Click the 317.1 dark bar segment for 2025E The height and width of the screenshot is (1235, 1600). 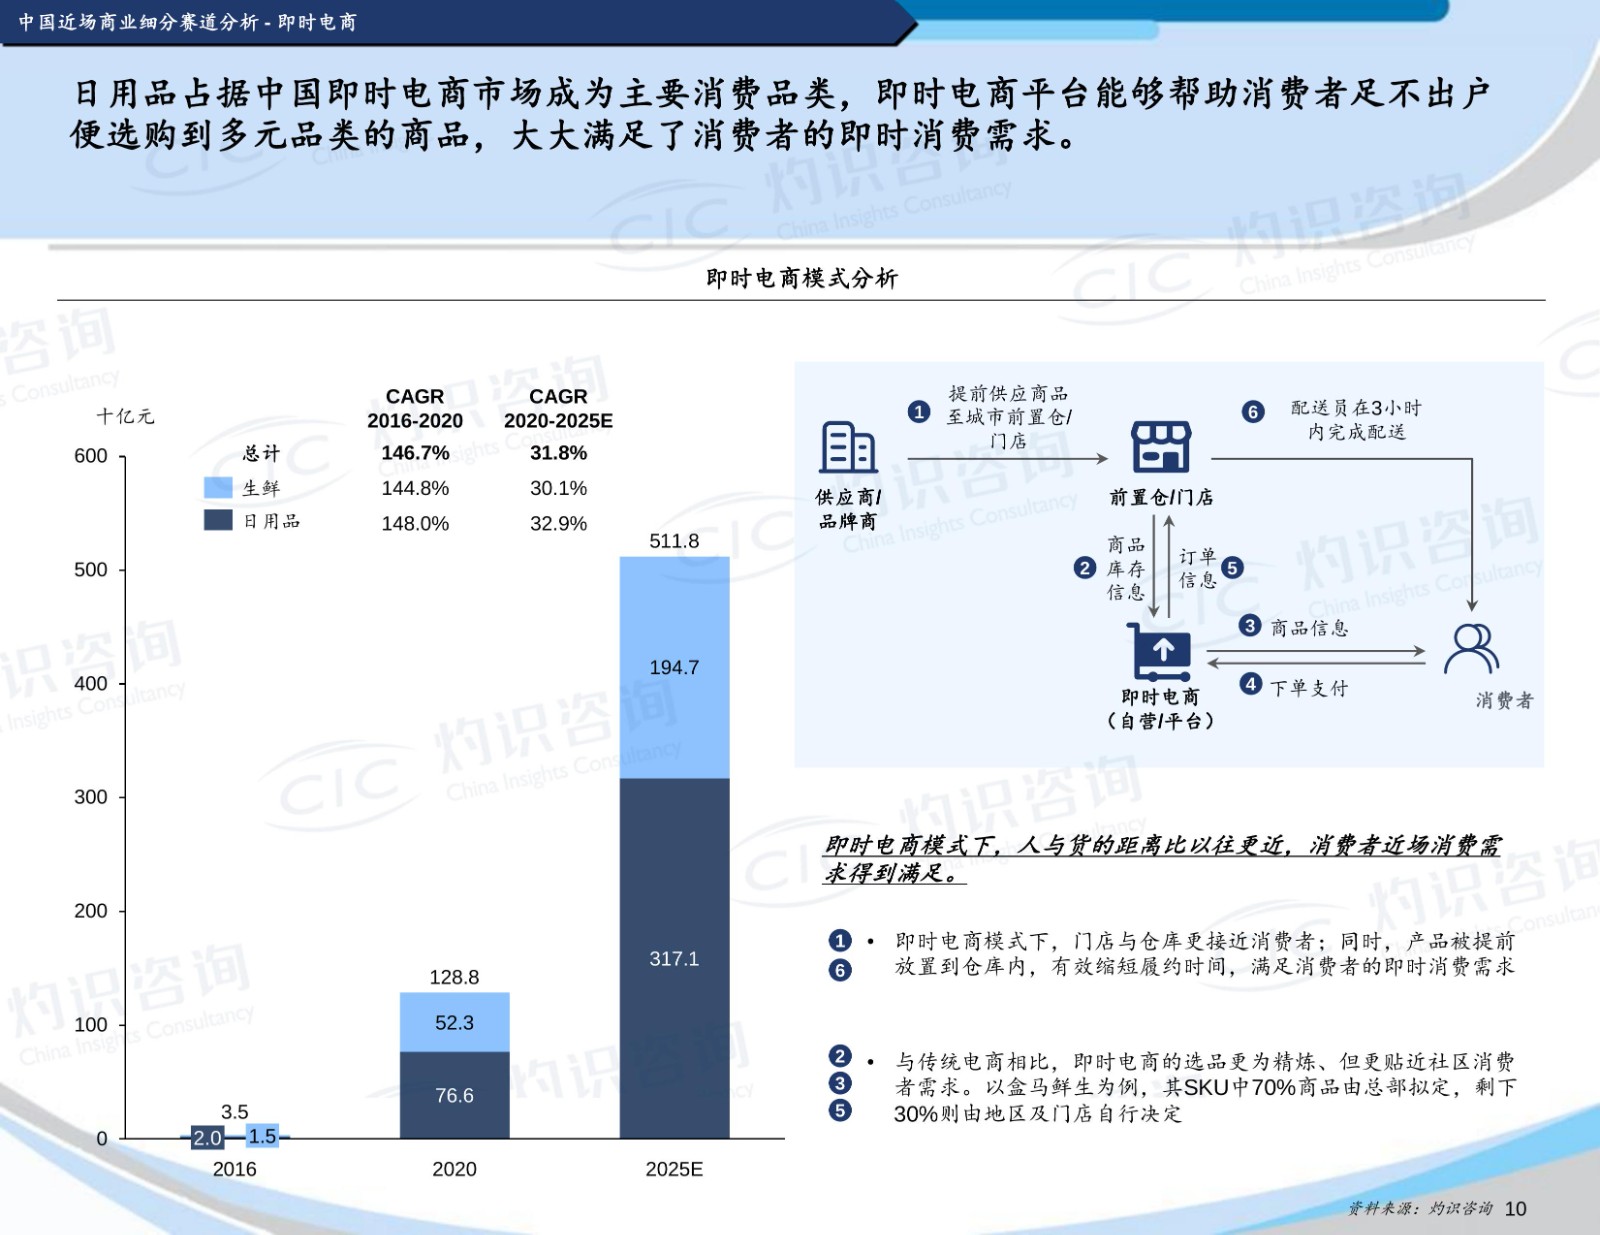[674, 958]
